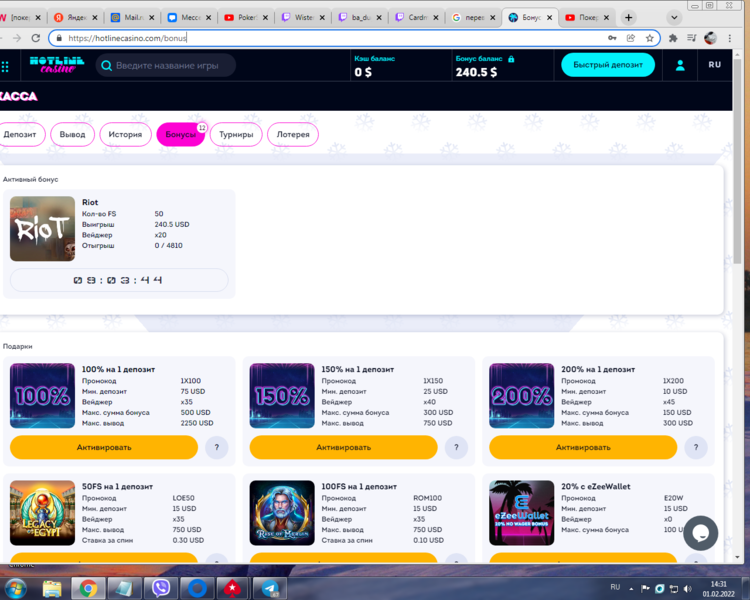Select the Лотерея tab

pyautogui.click(x=293, y=134)
